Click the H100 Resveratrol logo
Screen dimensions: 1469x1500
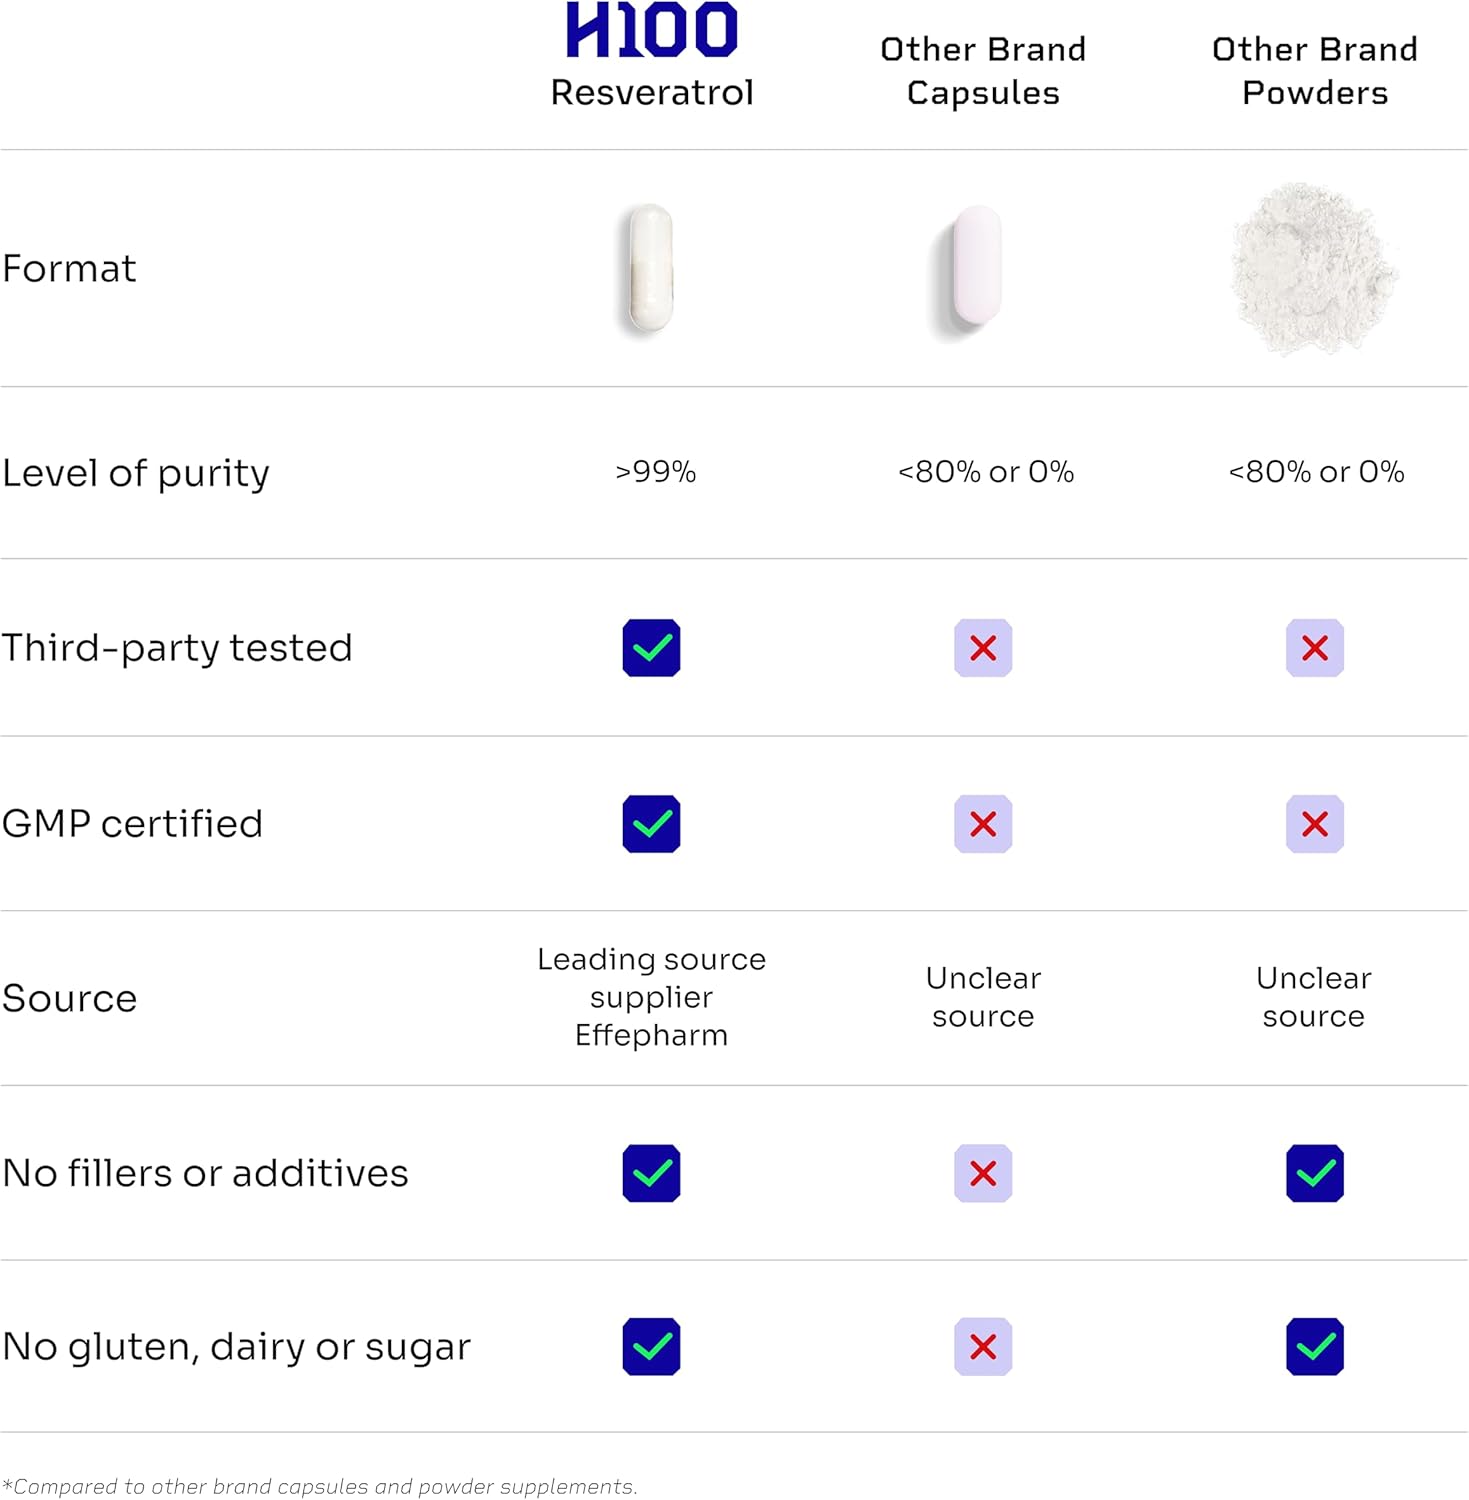[651, 30]
